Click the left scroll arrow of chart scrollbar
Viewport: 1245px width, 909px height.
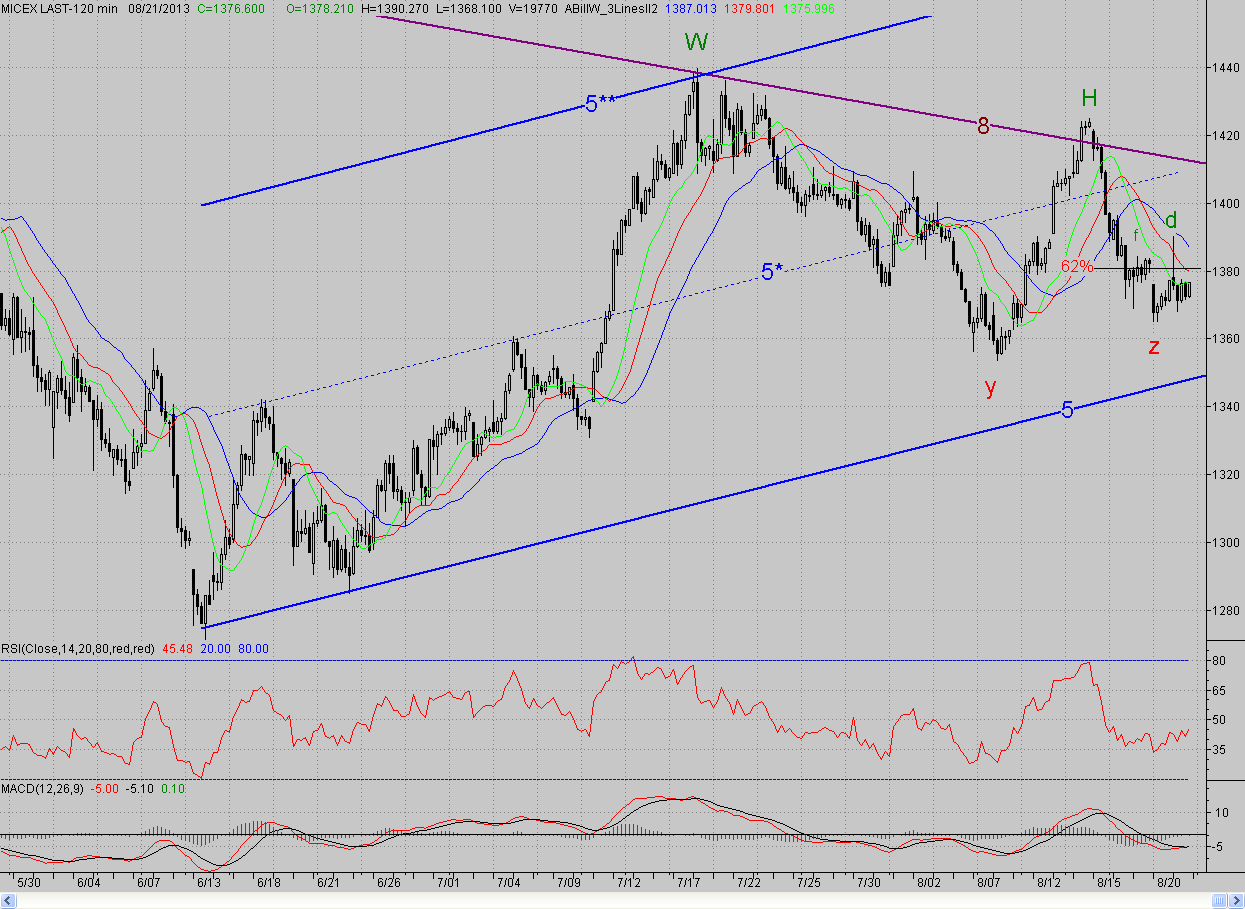(7, 902)
